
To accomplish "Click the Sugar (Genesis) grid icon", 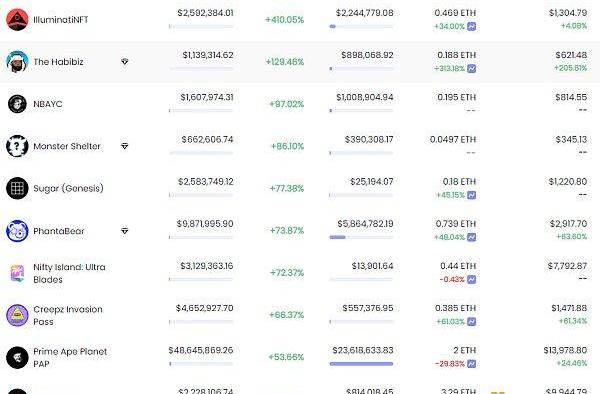I will click(17, 188).
